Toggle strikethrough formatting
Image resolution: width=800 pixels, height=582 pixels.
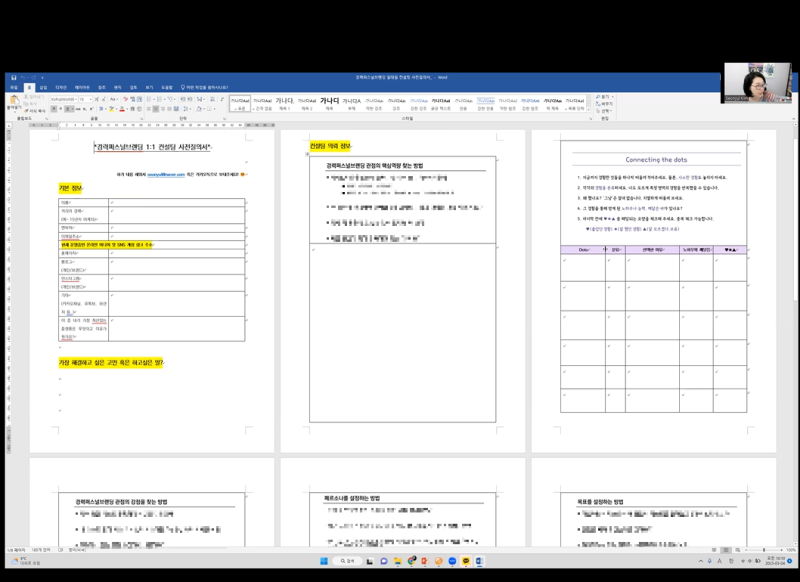click(78, 109)
